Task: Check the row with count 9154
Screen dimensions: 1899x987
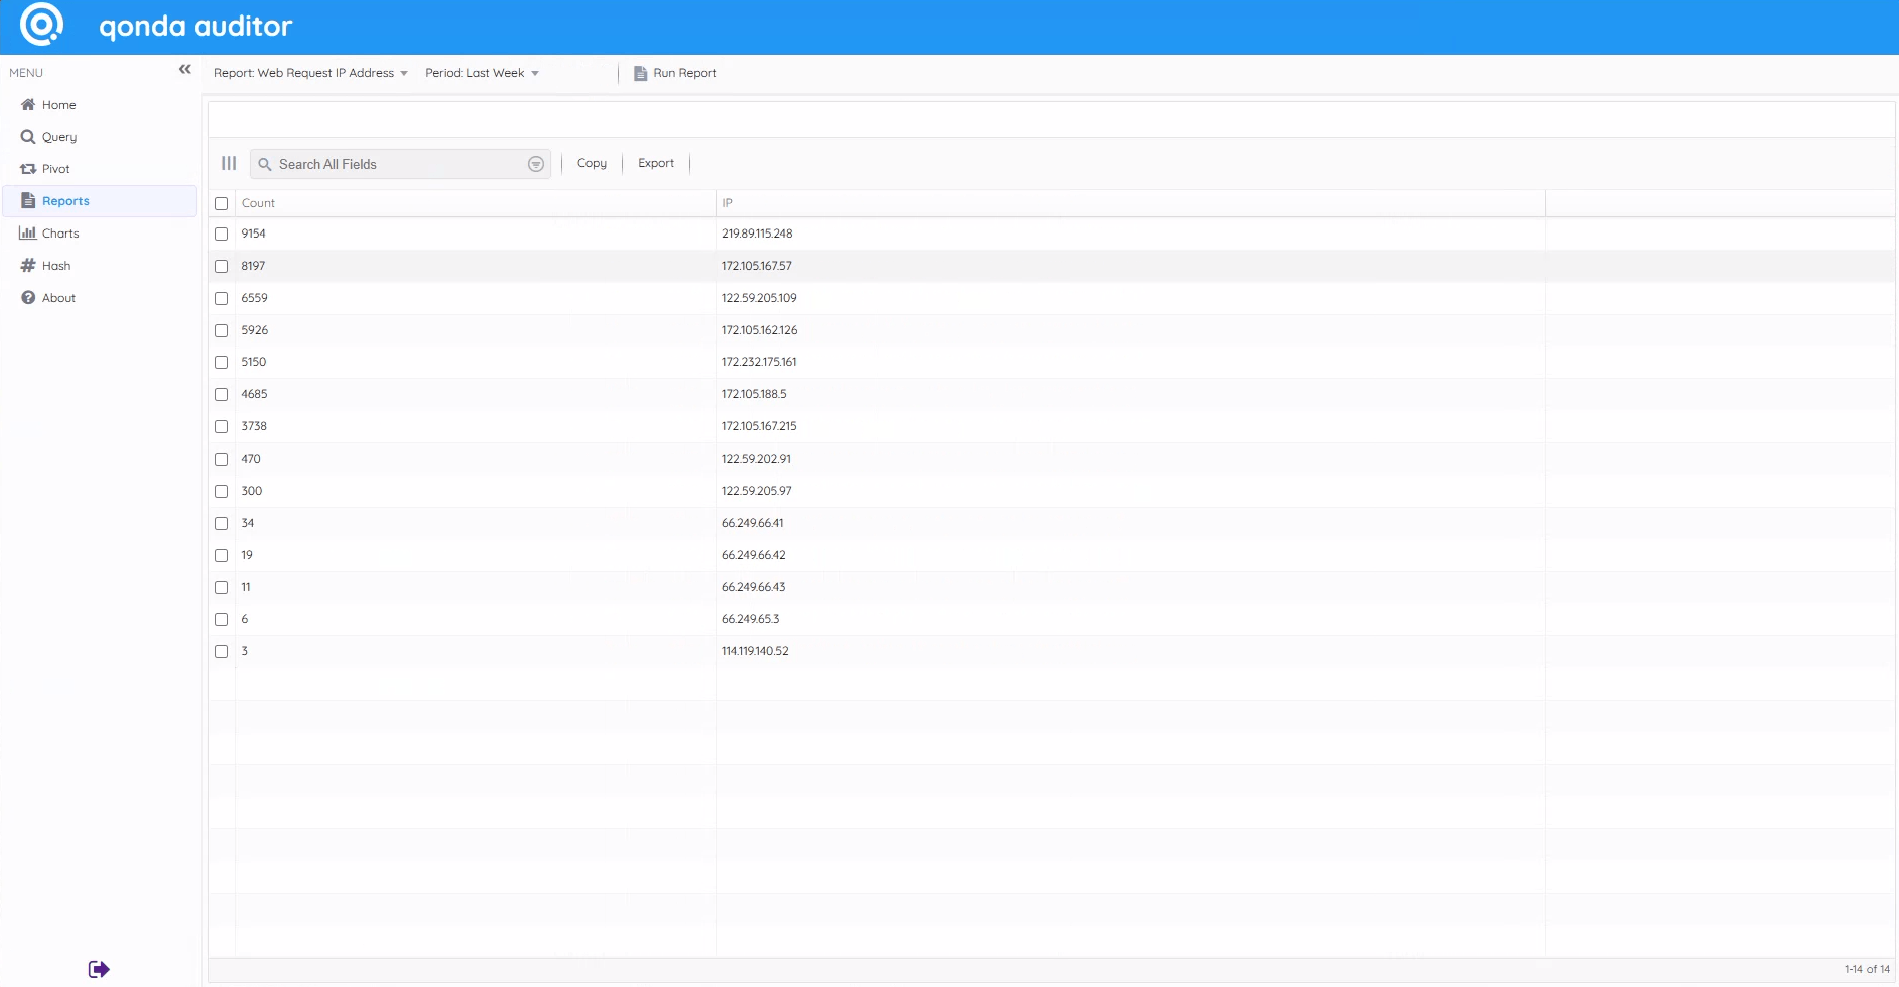Action: (x=222, y=234)
